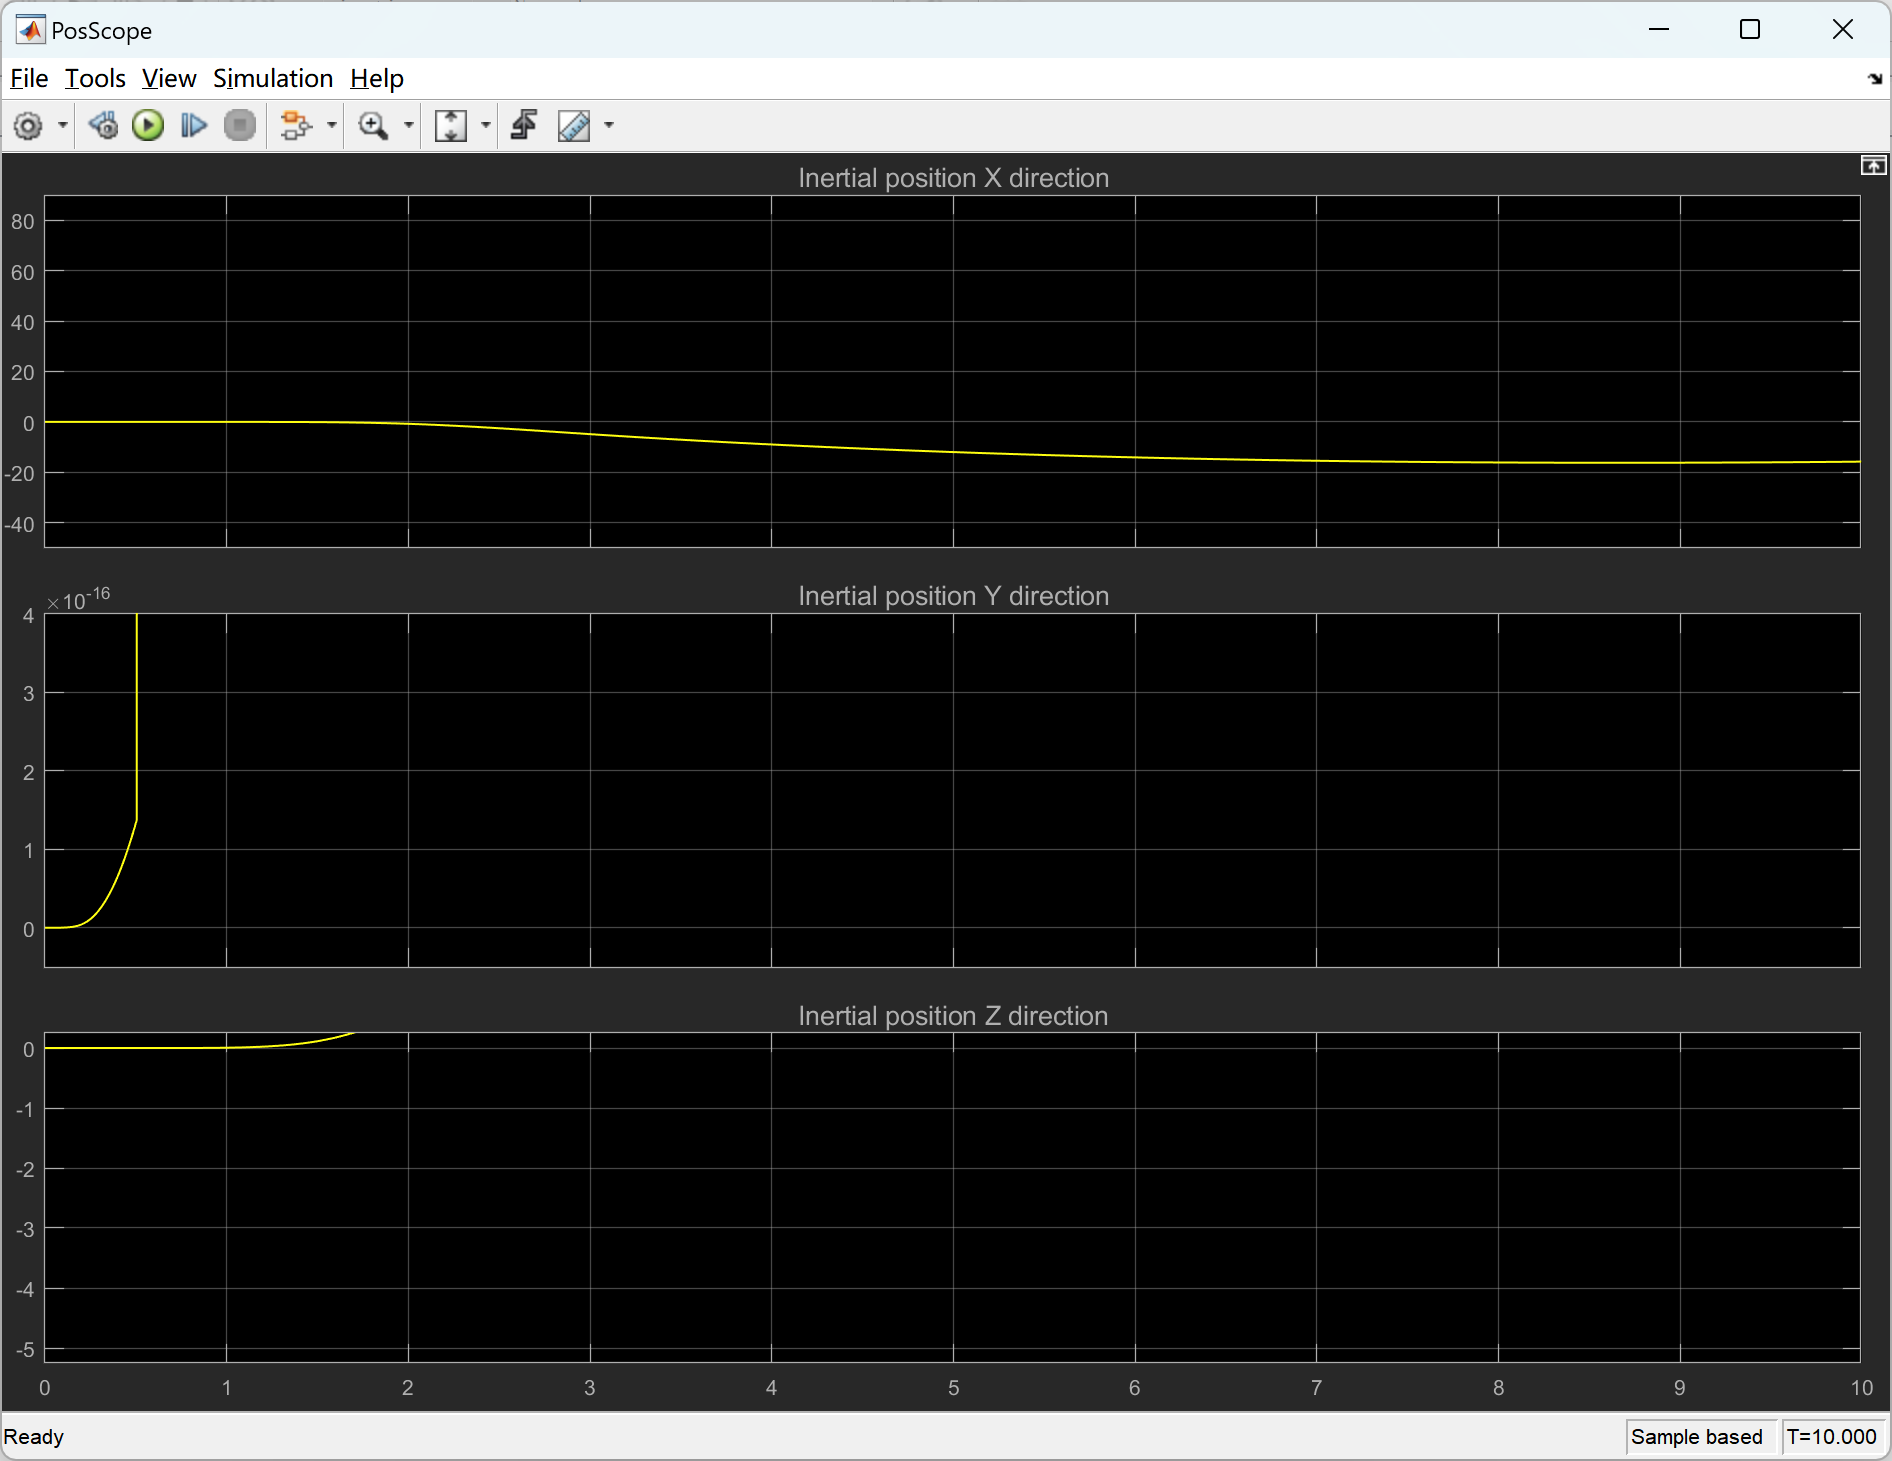The width and height of the screenshot is (1892, 1461).
Task: Open the Configuration Properties gear icon
Action: pyautogui.click(x=28, y=126)
